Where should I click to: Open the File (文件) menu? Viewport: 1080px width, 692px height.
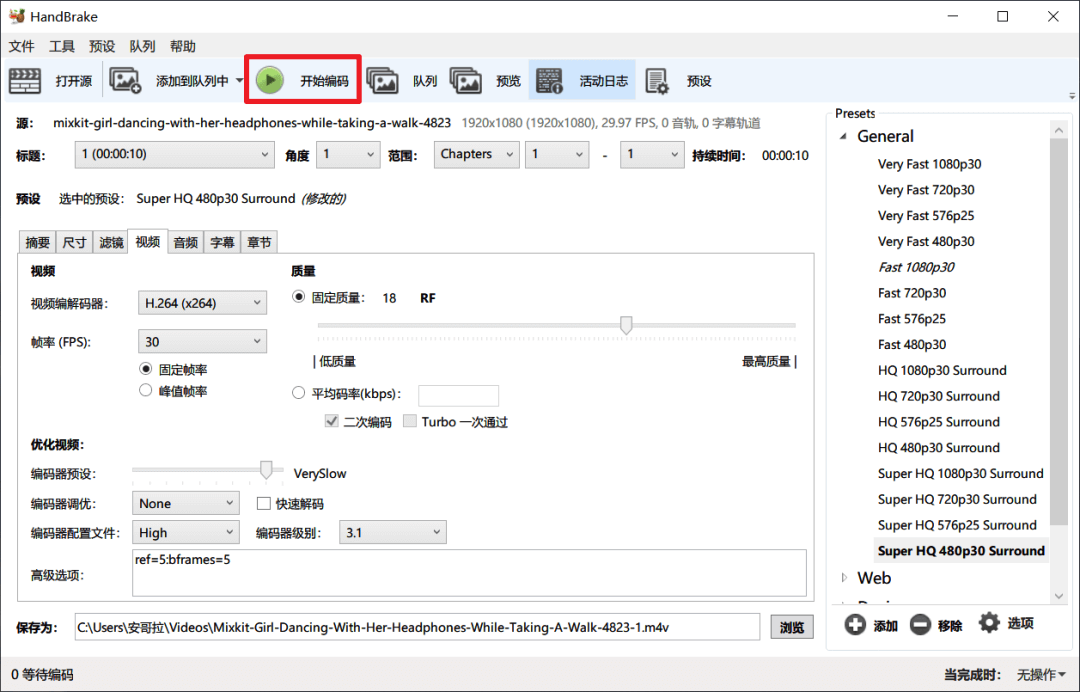click(21, 46)
